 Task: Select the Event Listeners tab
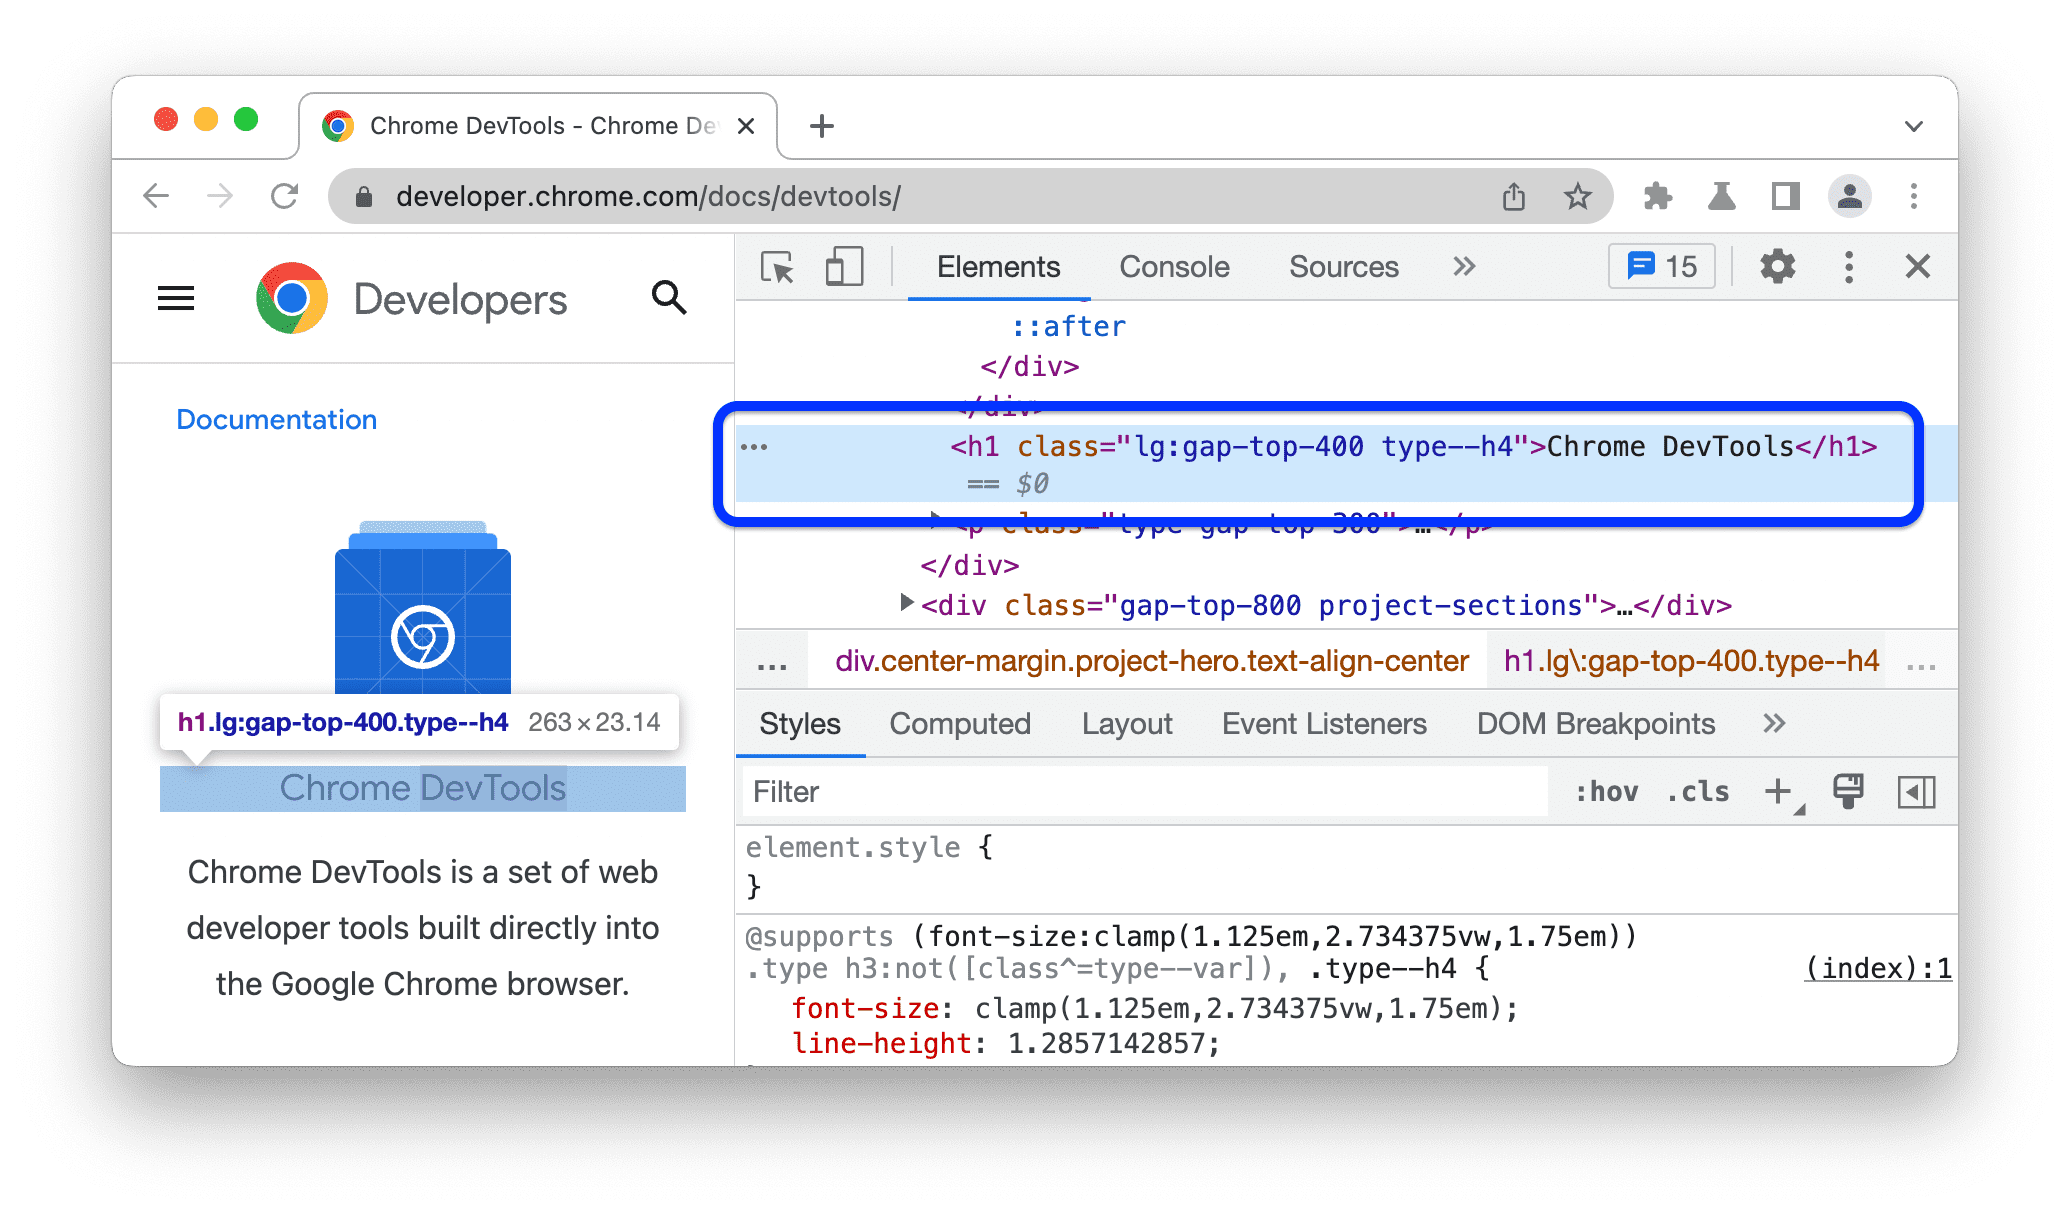click(1323, 724)
